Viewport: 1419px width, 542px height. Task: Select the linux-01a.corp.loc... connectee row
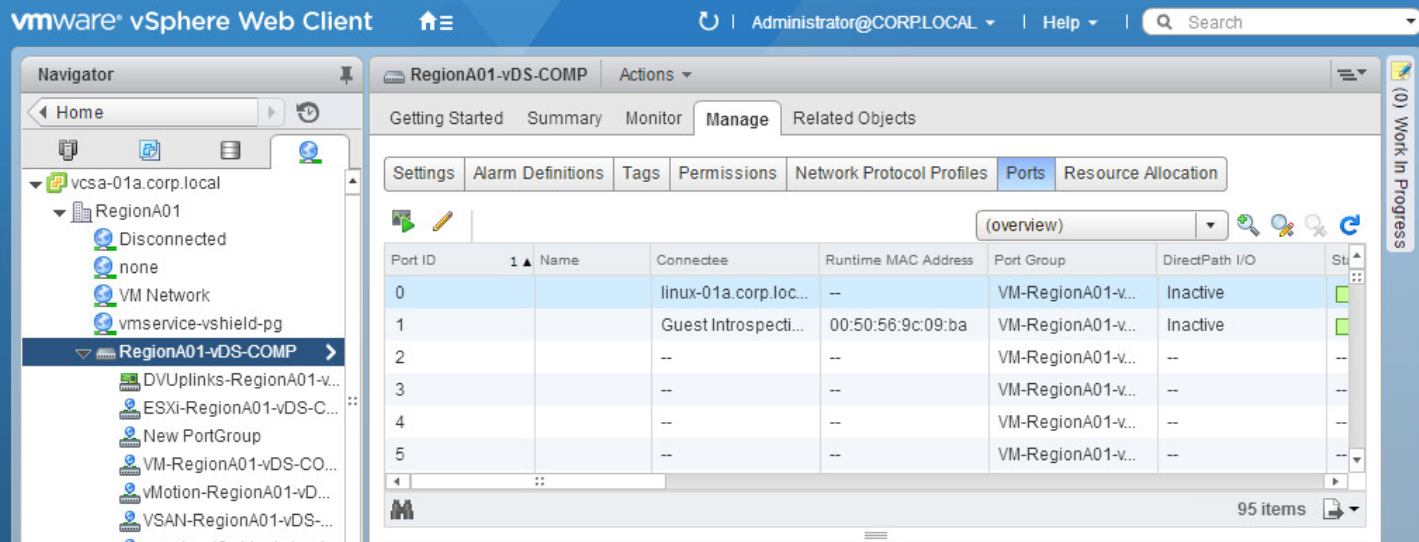coord(867,292)
